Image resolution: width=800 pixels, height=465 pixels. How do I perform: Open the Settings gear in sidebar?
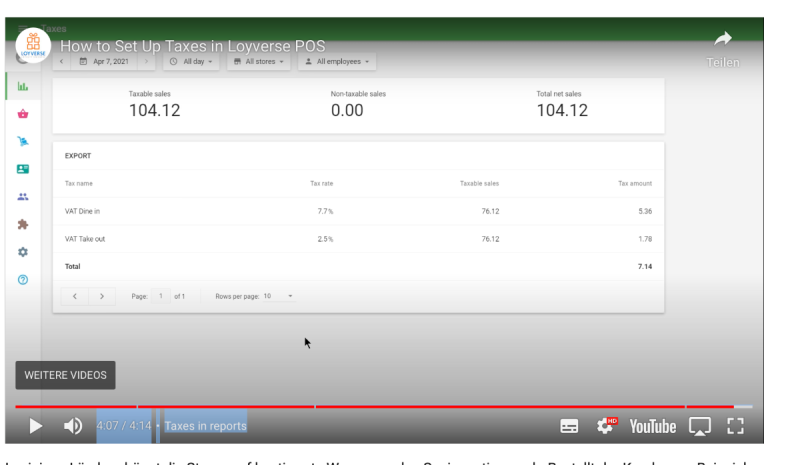coord(23,252)
